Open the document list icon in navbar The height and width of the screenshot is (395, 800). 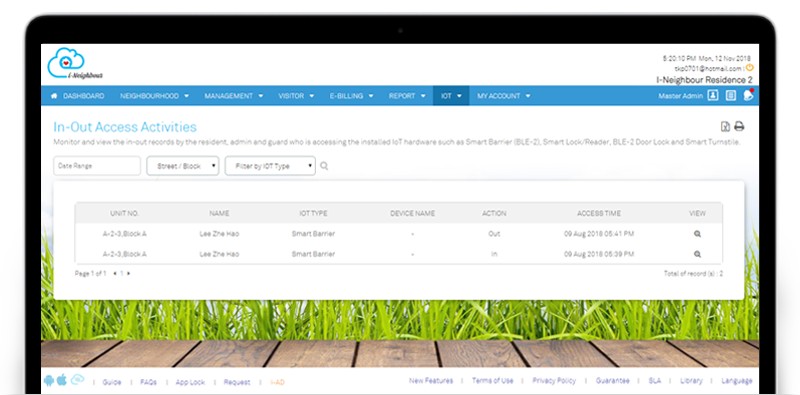coord(731,95)
